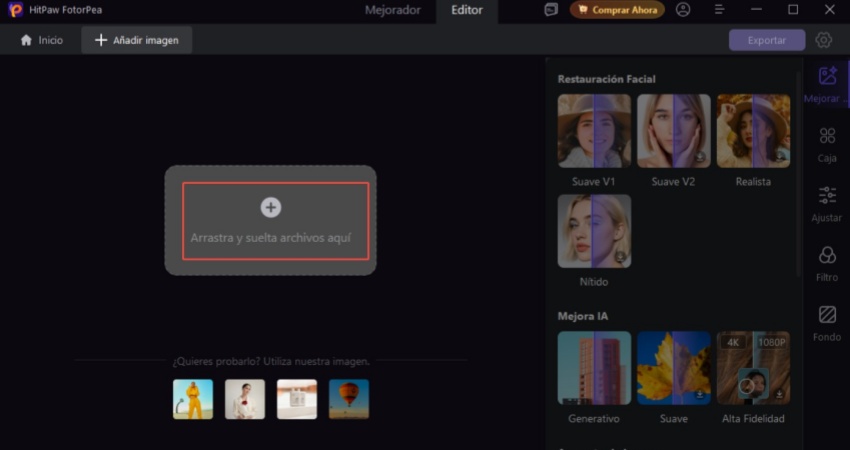Select the Realista facial model thumbnail
This screenshot has height=450, width=850.
point(753,131)
